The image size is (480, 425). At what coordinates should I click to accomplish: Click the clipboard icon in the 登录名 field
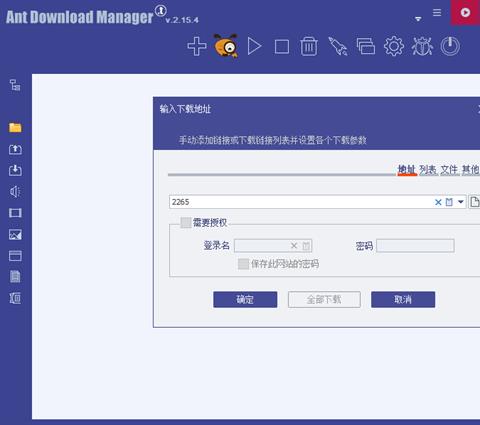click(x=306, y=246)
